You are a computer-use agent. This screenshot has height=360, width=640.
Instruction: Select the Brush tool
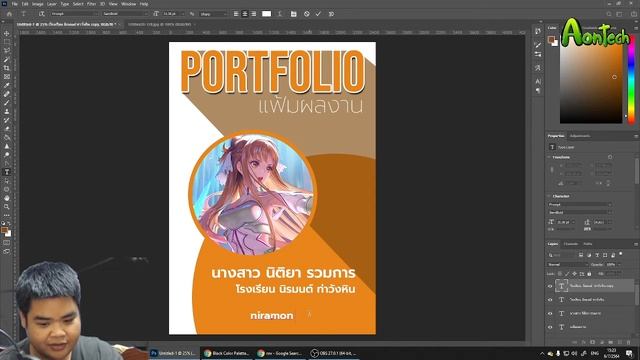7,103
